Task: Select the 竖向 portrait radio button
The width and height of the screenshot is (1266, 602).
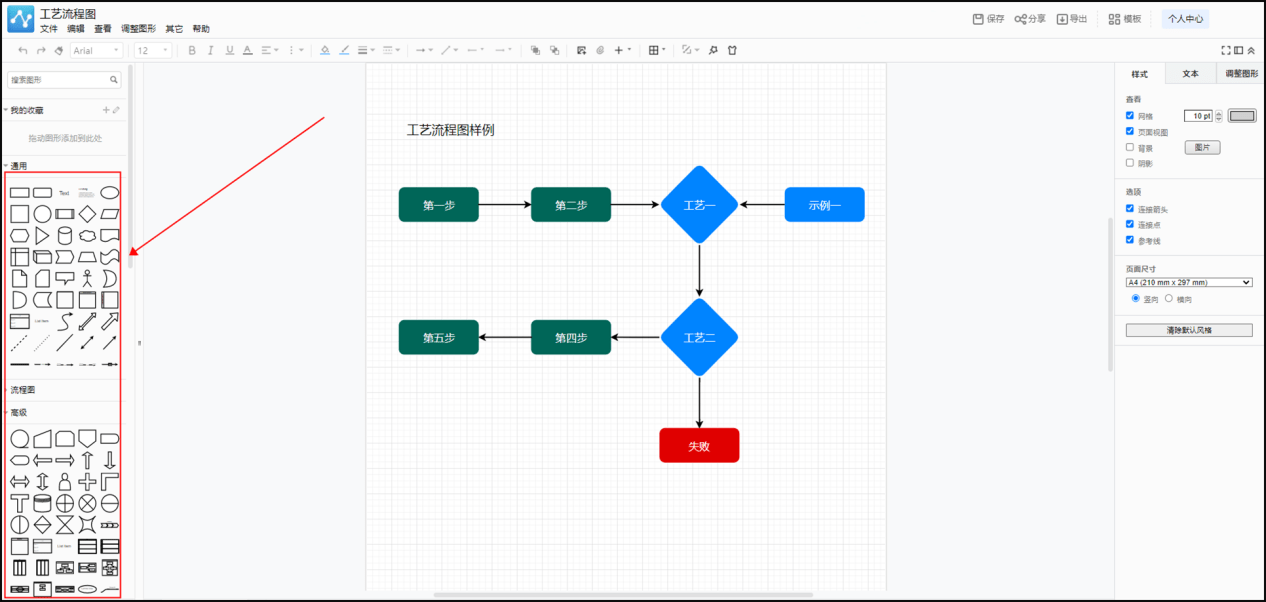Action: click(x=1135, y=298)
